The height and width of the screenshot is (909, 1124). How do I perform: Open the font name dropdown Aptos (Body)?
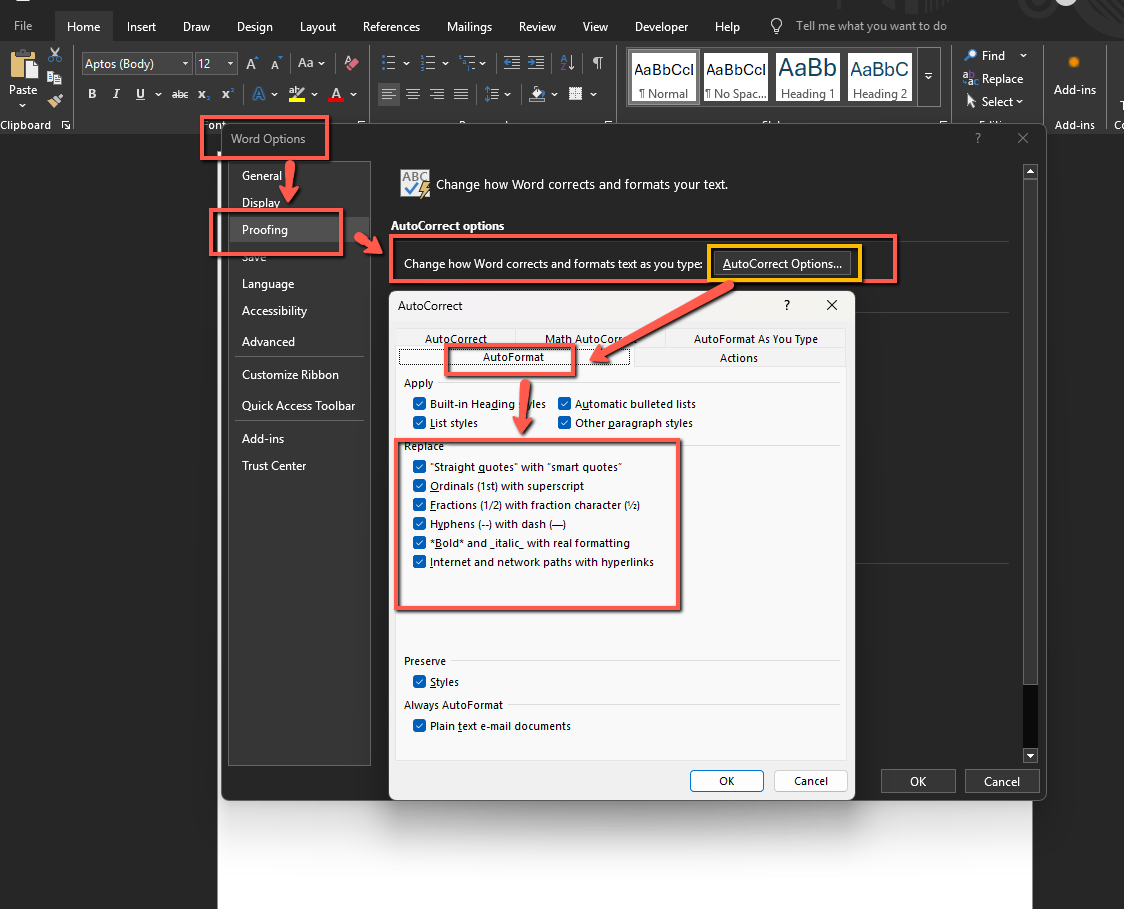point(185,64)
